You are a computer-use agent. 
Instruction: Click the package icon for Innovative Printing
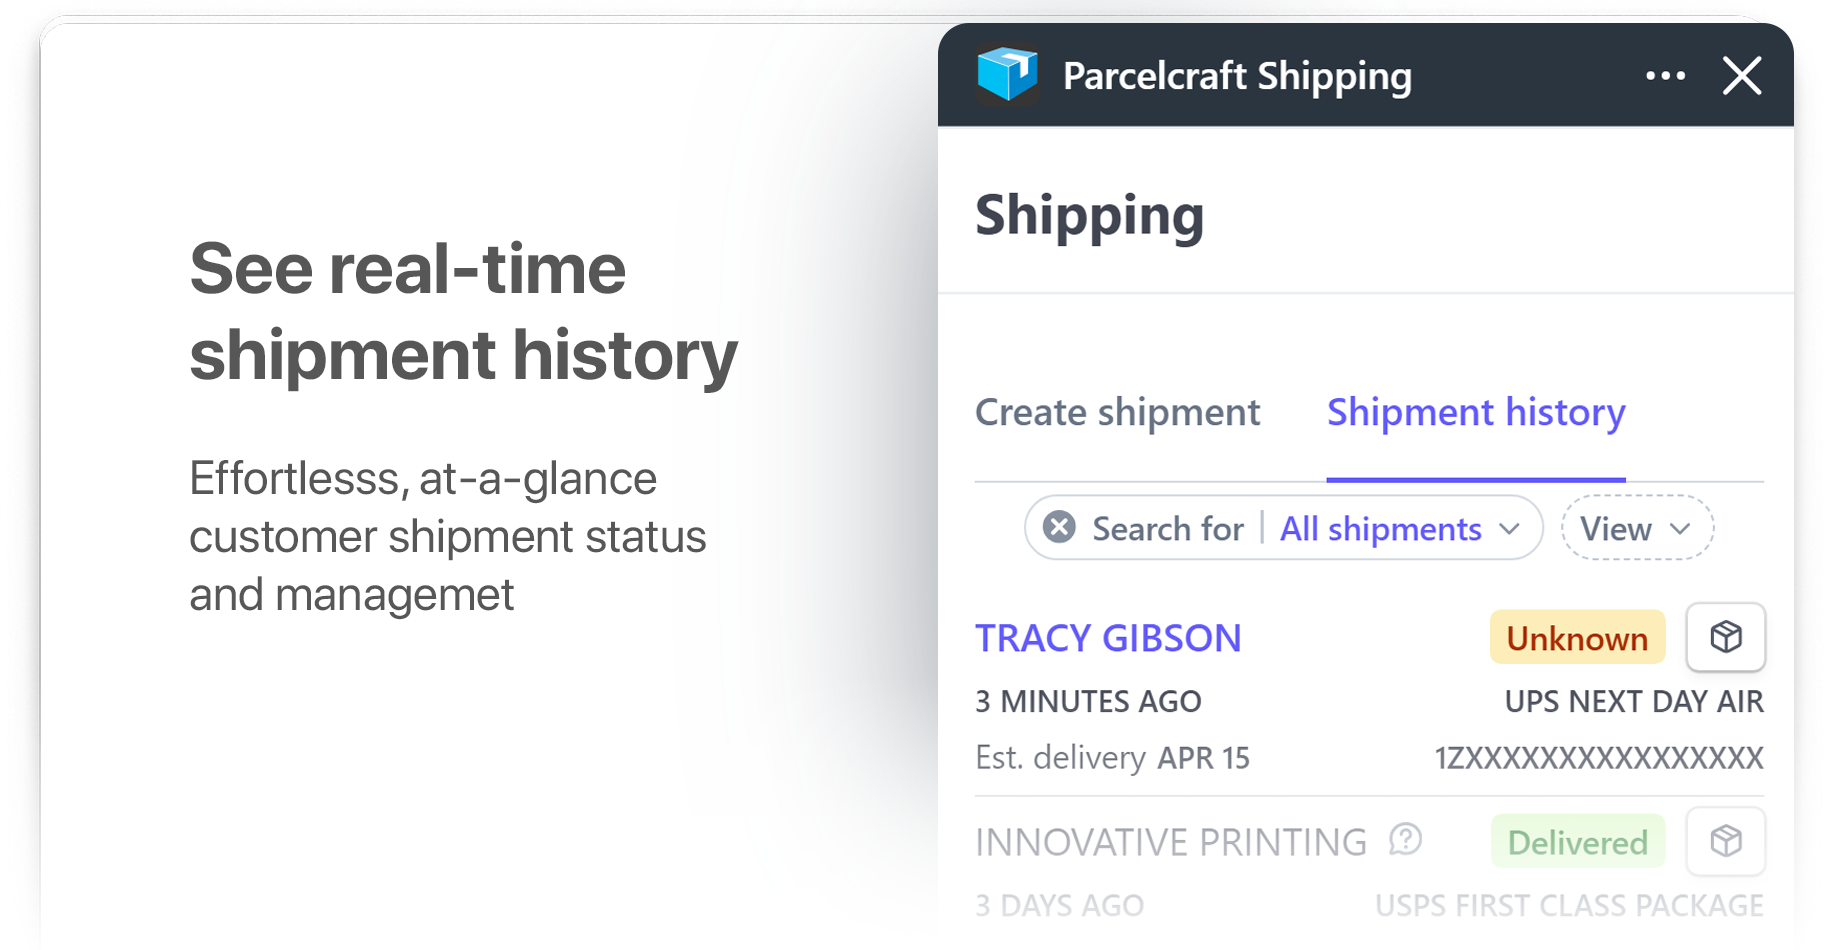pos(1726,841)
